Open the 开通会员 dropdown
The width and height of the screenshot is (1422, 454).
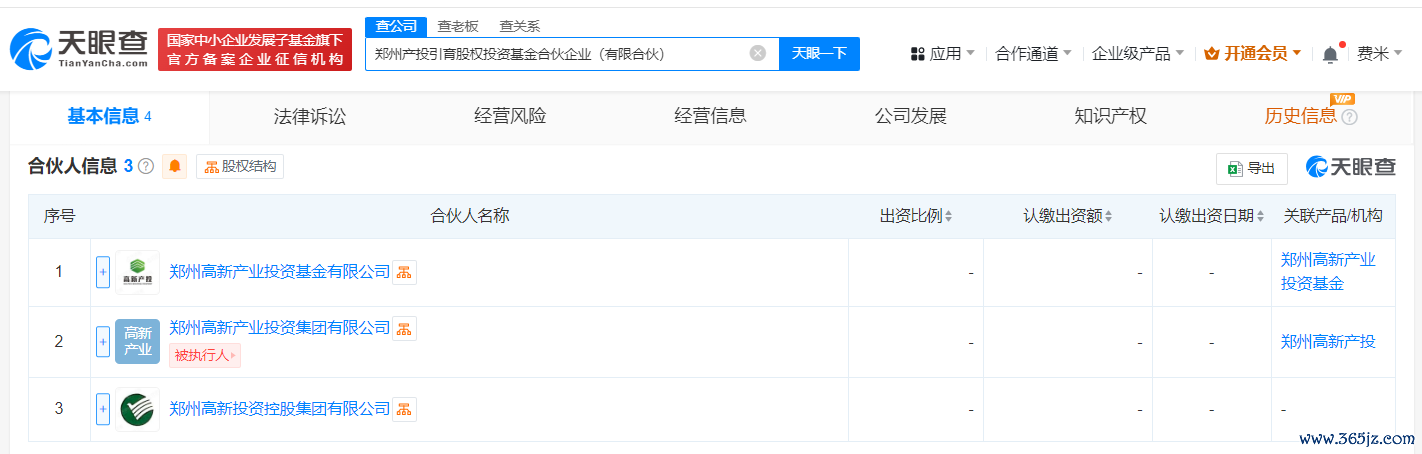pos(1253,54)
